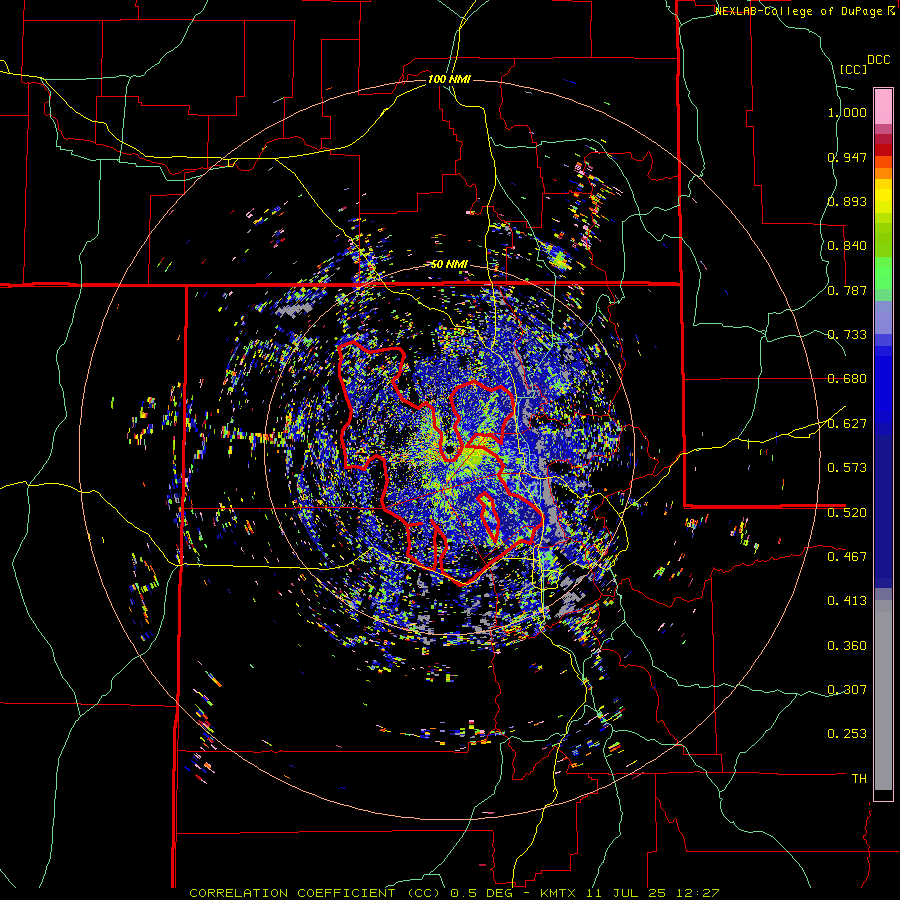The image size is (900, 900).
Task: Click the DCC label above the legend
Action: tap(878, 60)
